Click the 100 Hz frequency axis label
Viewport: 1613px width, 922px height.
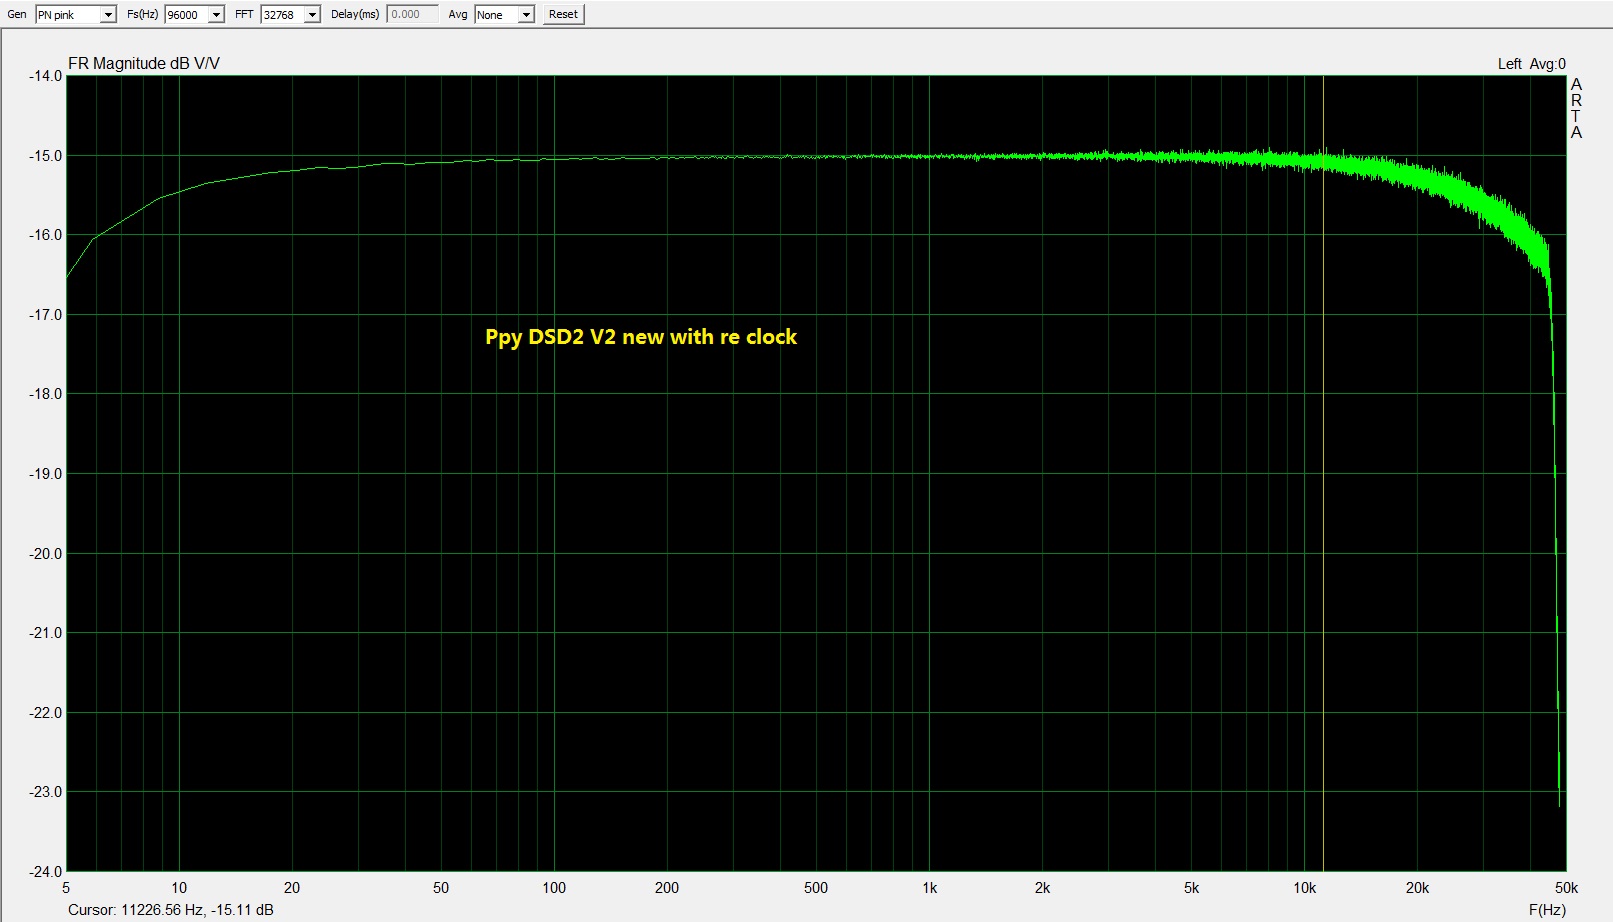pyautogui.click(x=554, y=888)
